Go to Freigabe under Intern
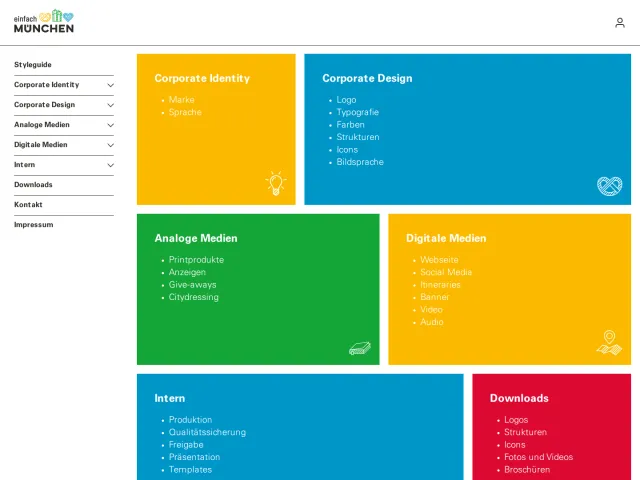 click(186, 444)
